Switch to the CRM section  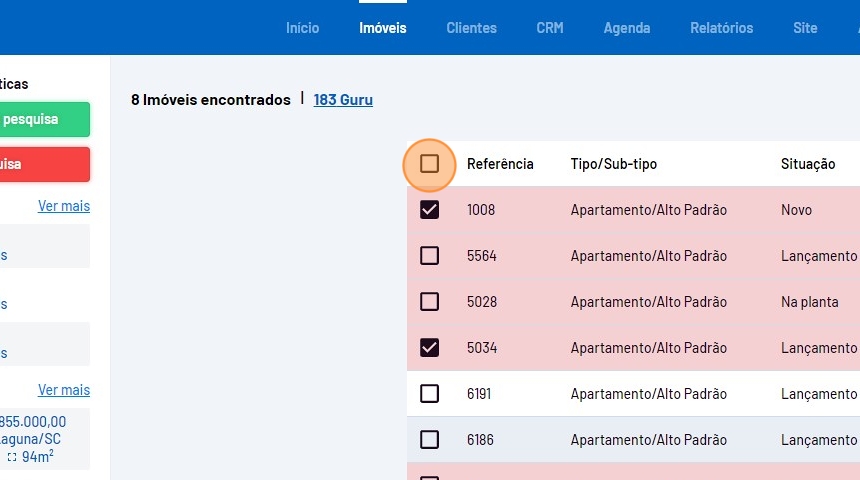click(x=550, y=28)
